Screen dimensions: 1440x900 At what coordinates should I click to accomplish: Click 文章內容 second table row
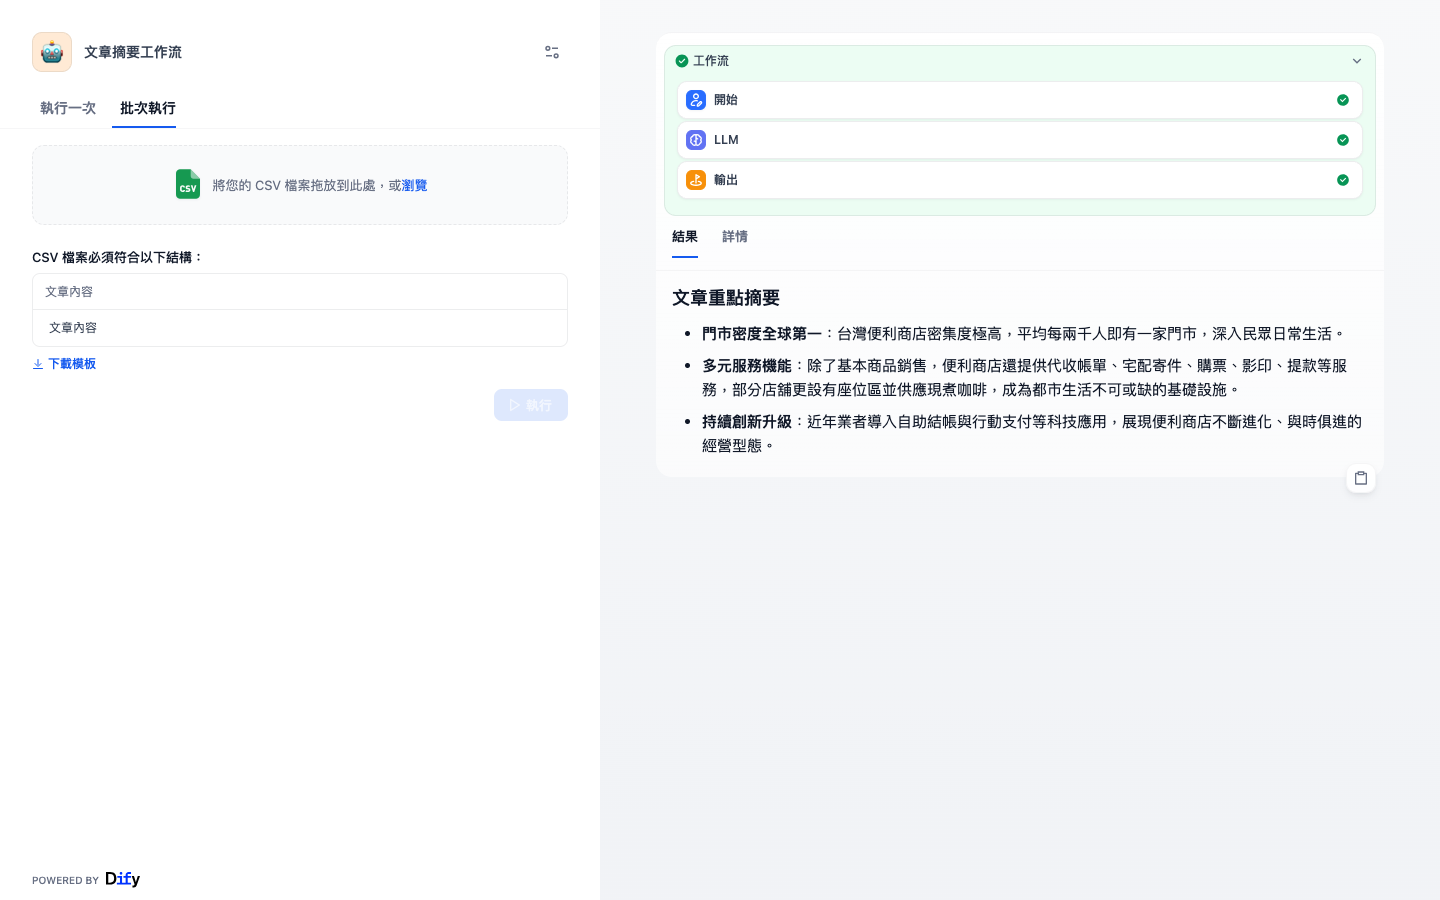coord(300,328)
